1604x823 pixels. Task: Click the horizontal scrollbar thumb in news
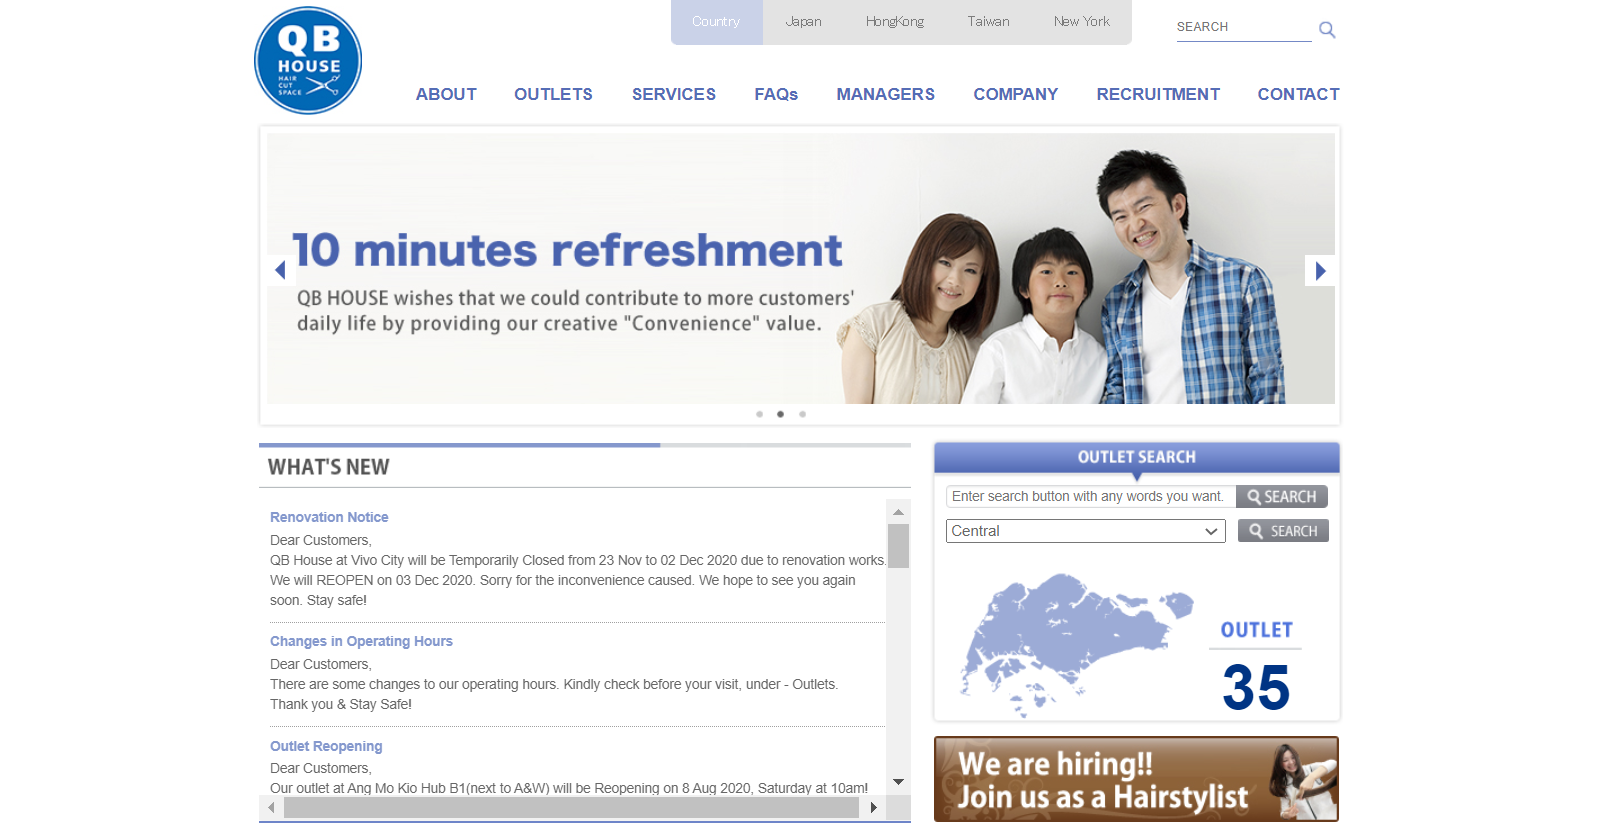click(x=571, y=807)
